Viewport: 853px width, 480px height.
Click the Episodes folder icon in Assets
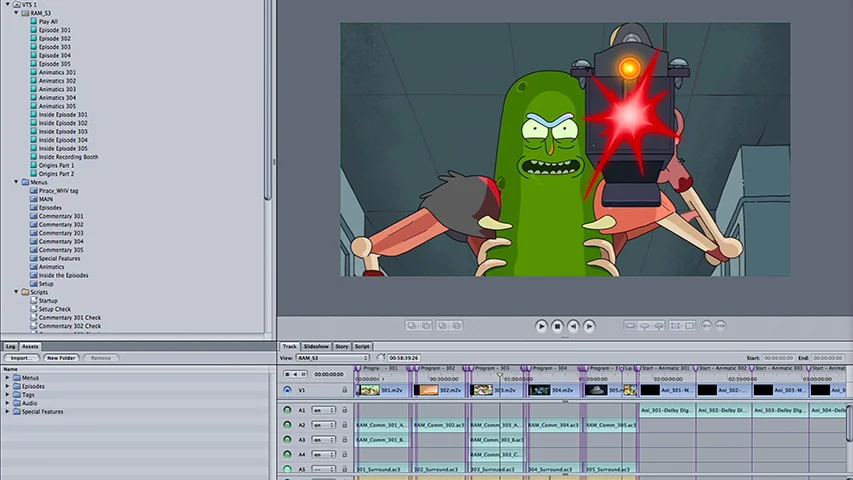[x=17, y=386]
